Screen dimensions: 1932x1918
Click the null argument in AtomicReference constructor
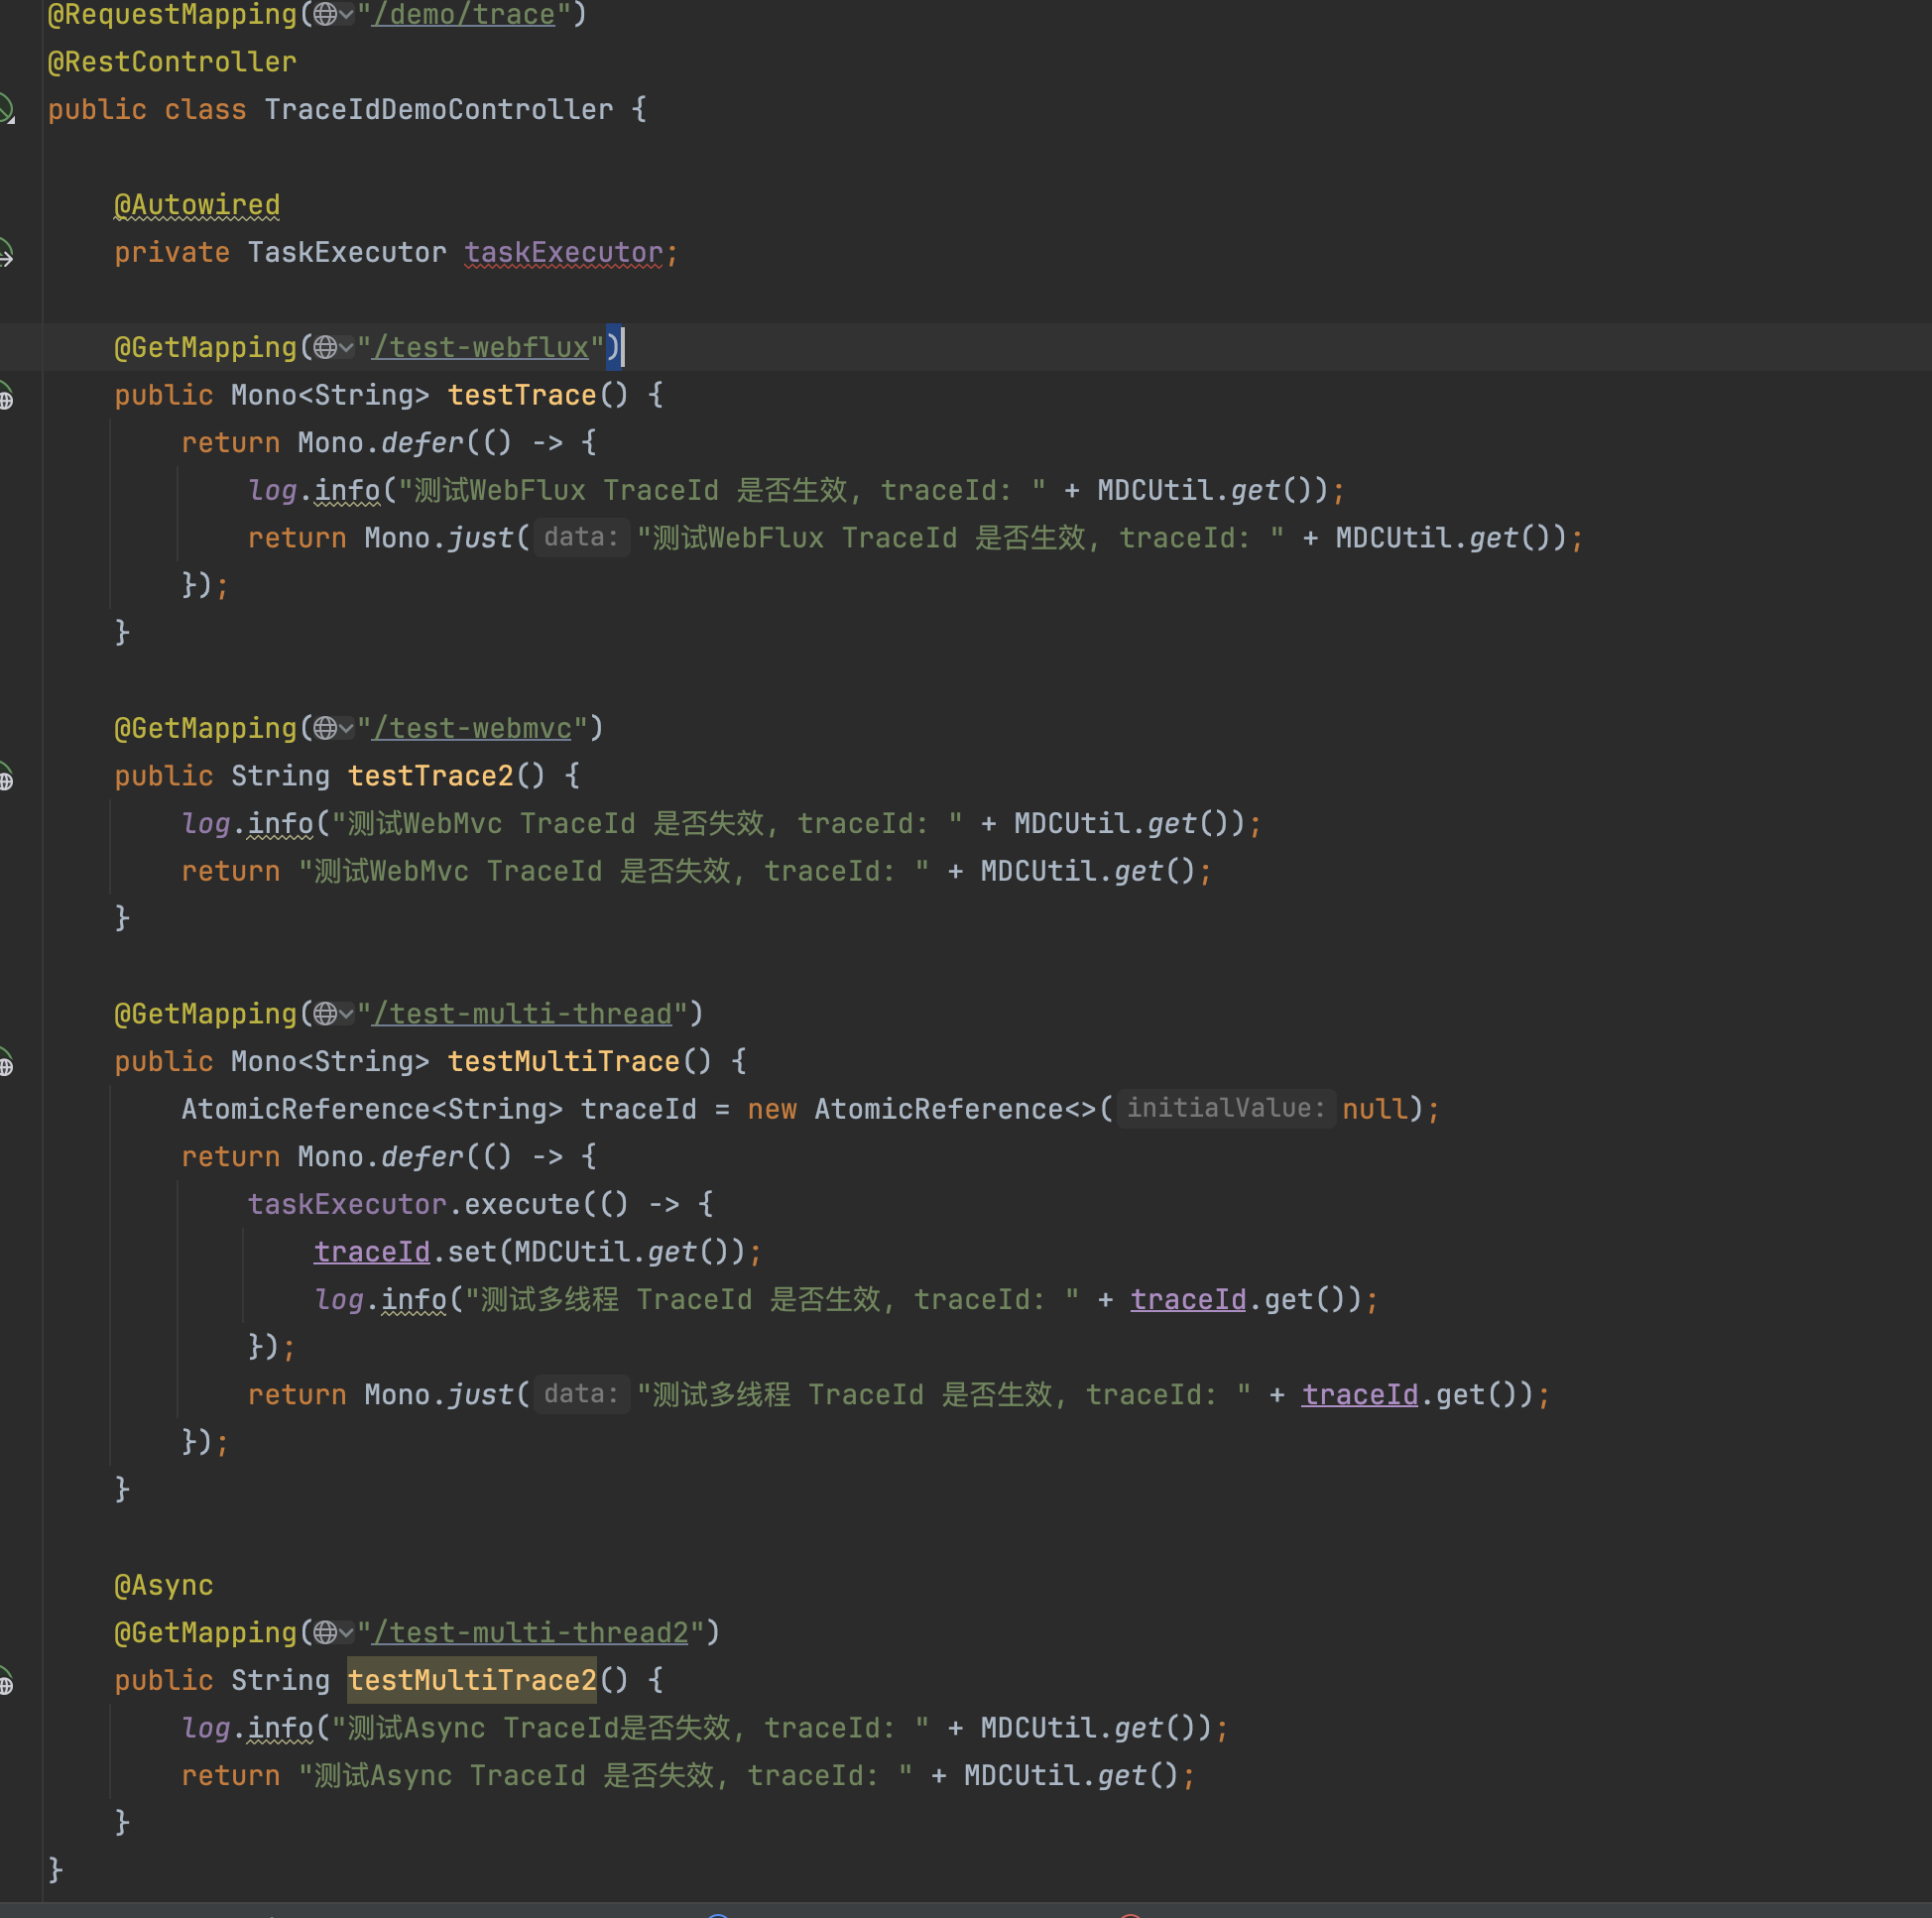tap(1376, 1110)
